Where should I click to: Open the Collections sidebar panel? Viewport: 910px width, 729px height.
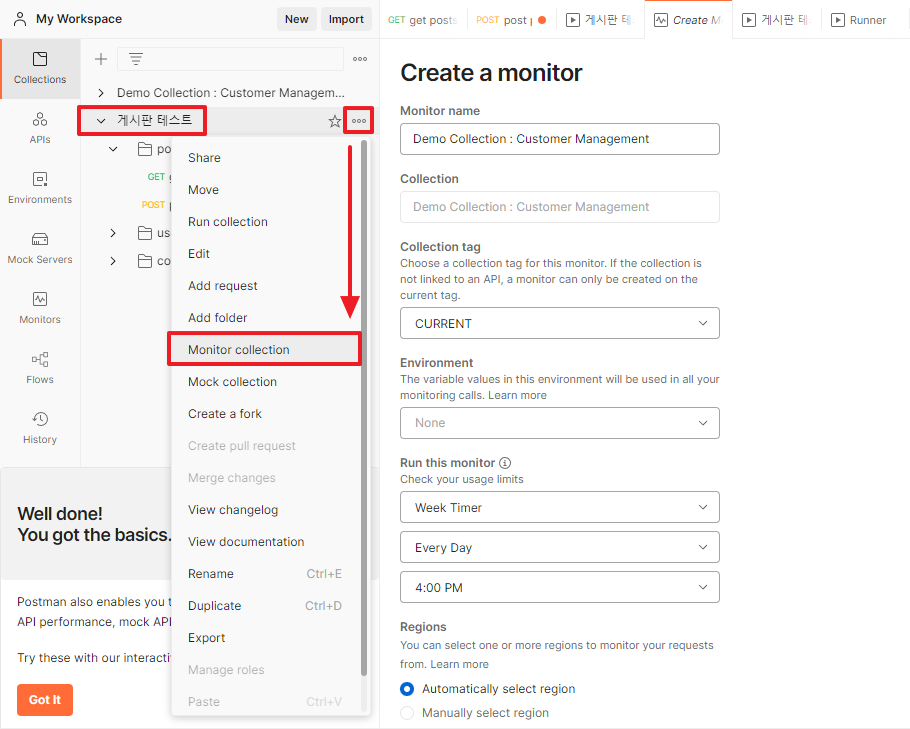pos(40,68)
